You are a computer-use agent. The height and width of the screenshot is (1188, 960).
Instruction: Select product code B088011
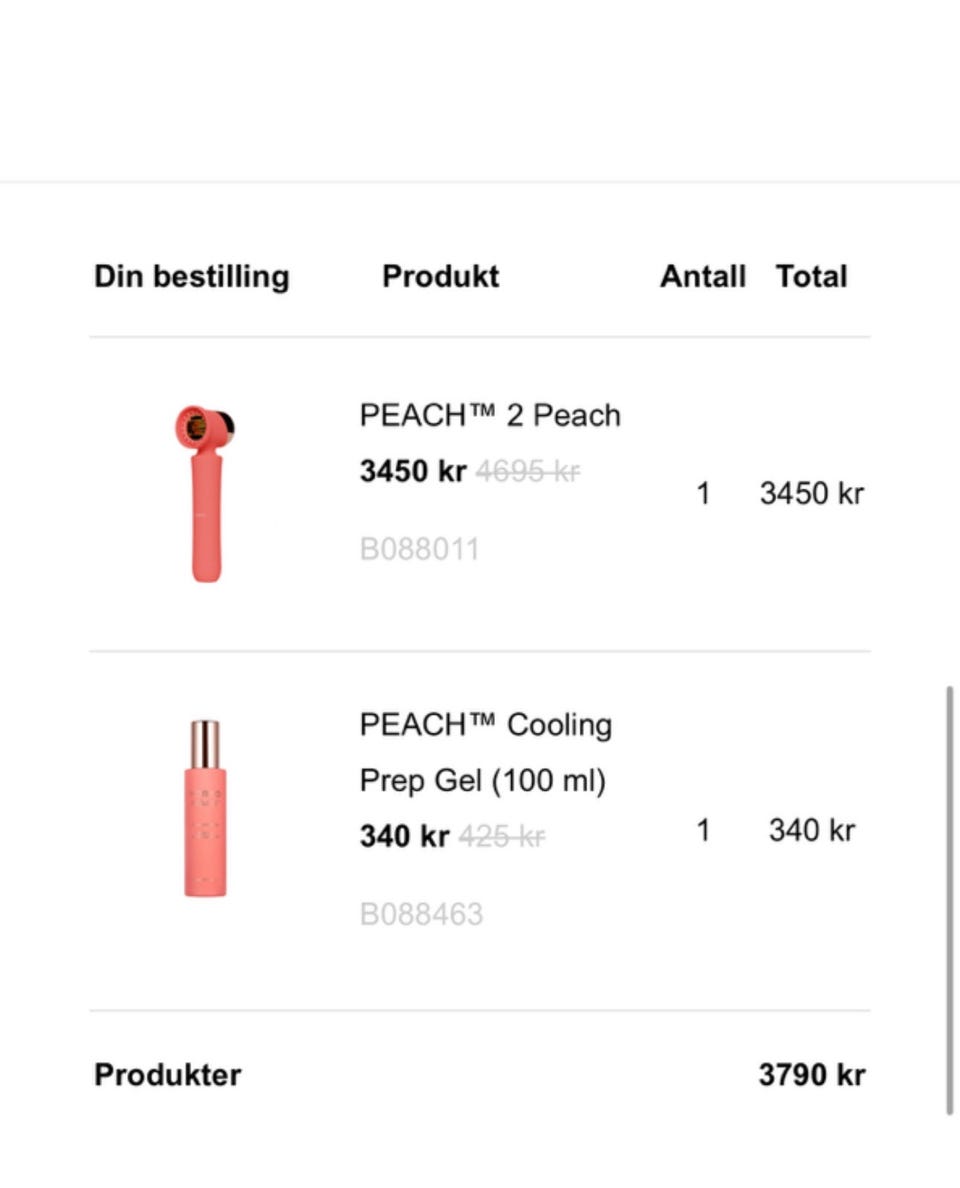coord(420,549)
